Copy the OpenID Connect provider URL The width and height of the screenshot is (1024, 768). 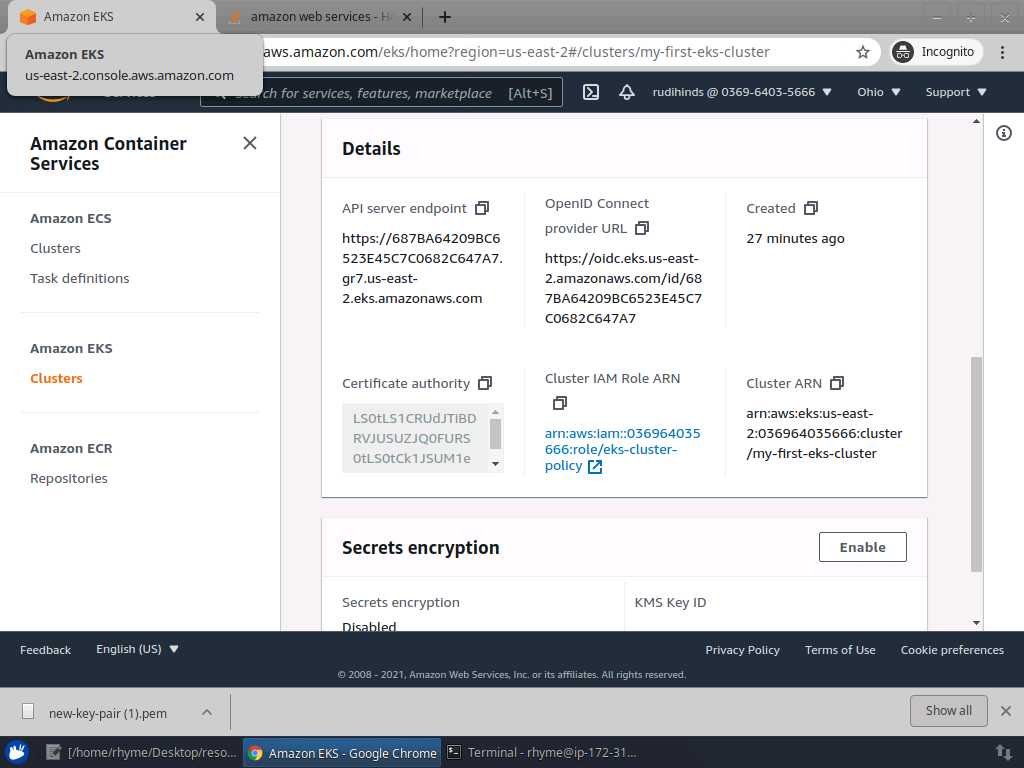642,228
